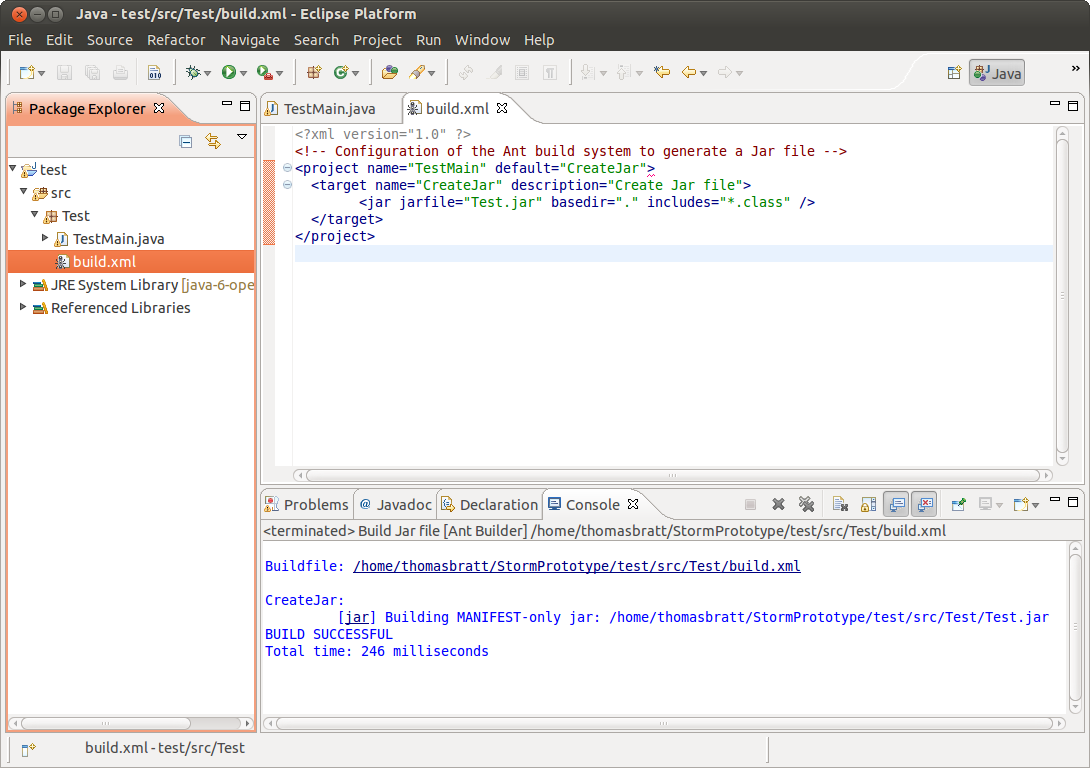Click Remove All Terminated Launches icon
Screen dimensions: 1090x768
click(x=806, y=505)
